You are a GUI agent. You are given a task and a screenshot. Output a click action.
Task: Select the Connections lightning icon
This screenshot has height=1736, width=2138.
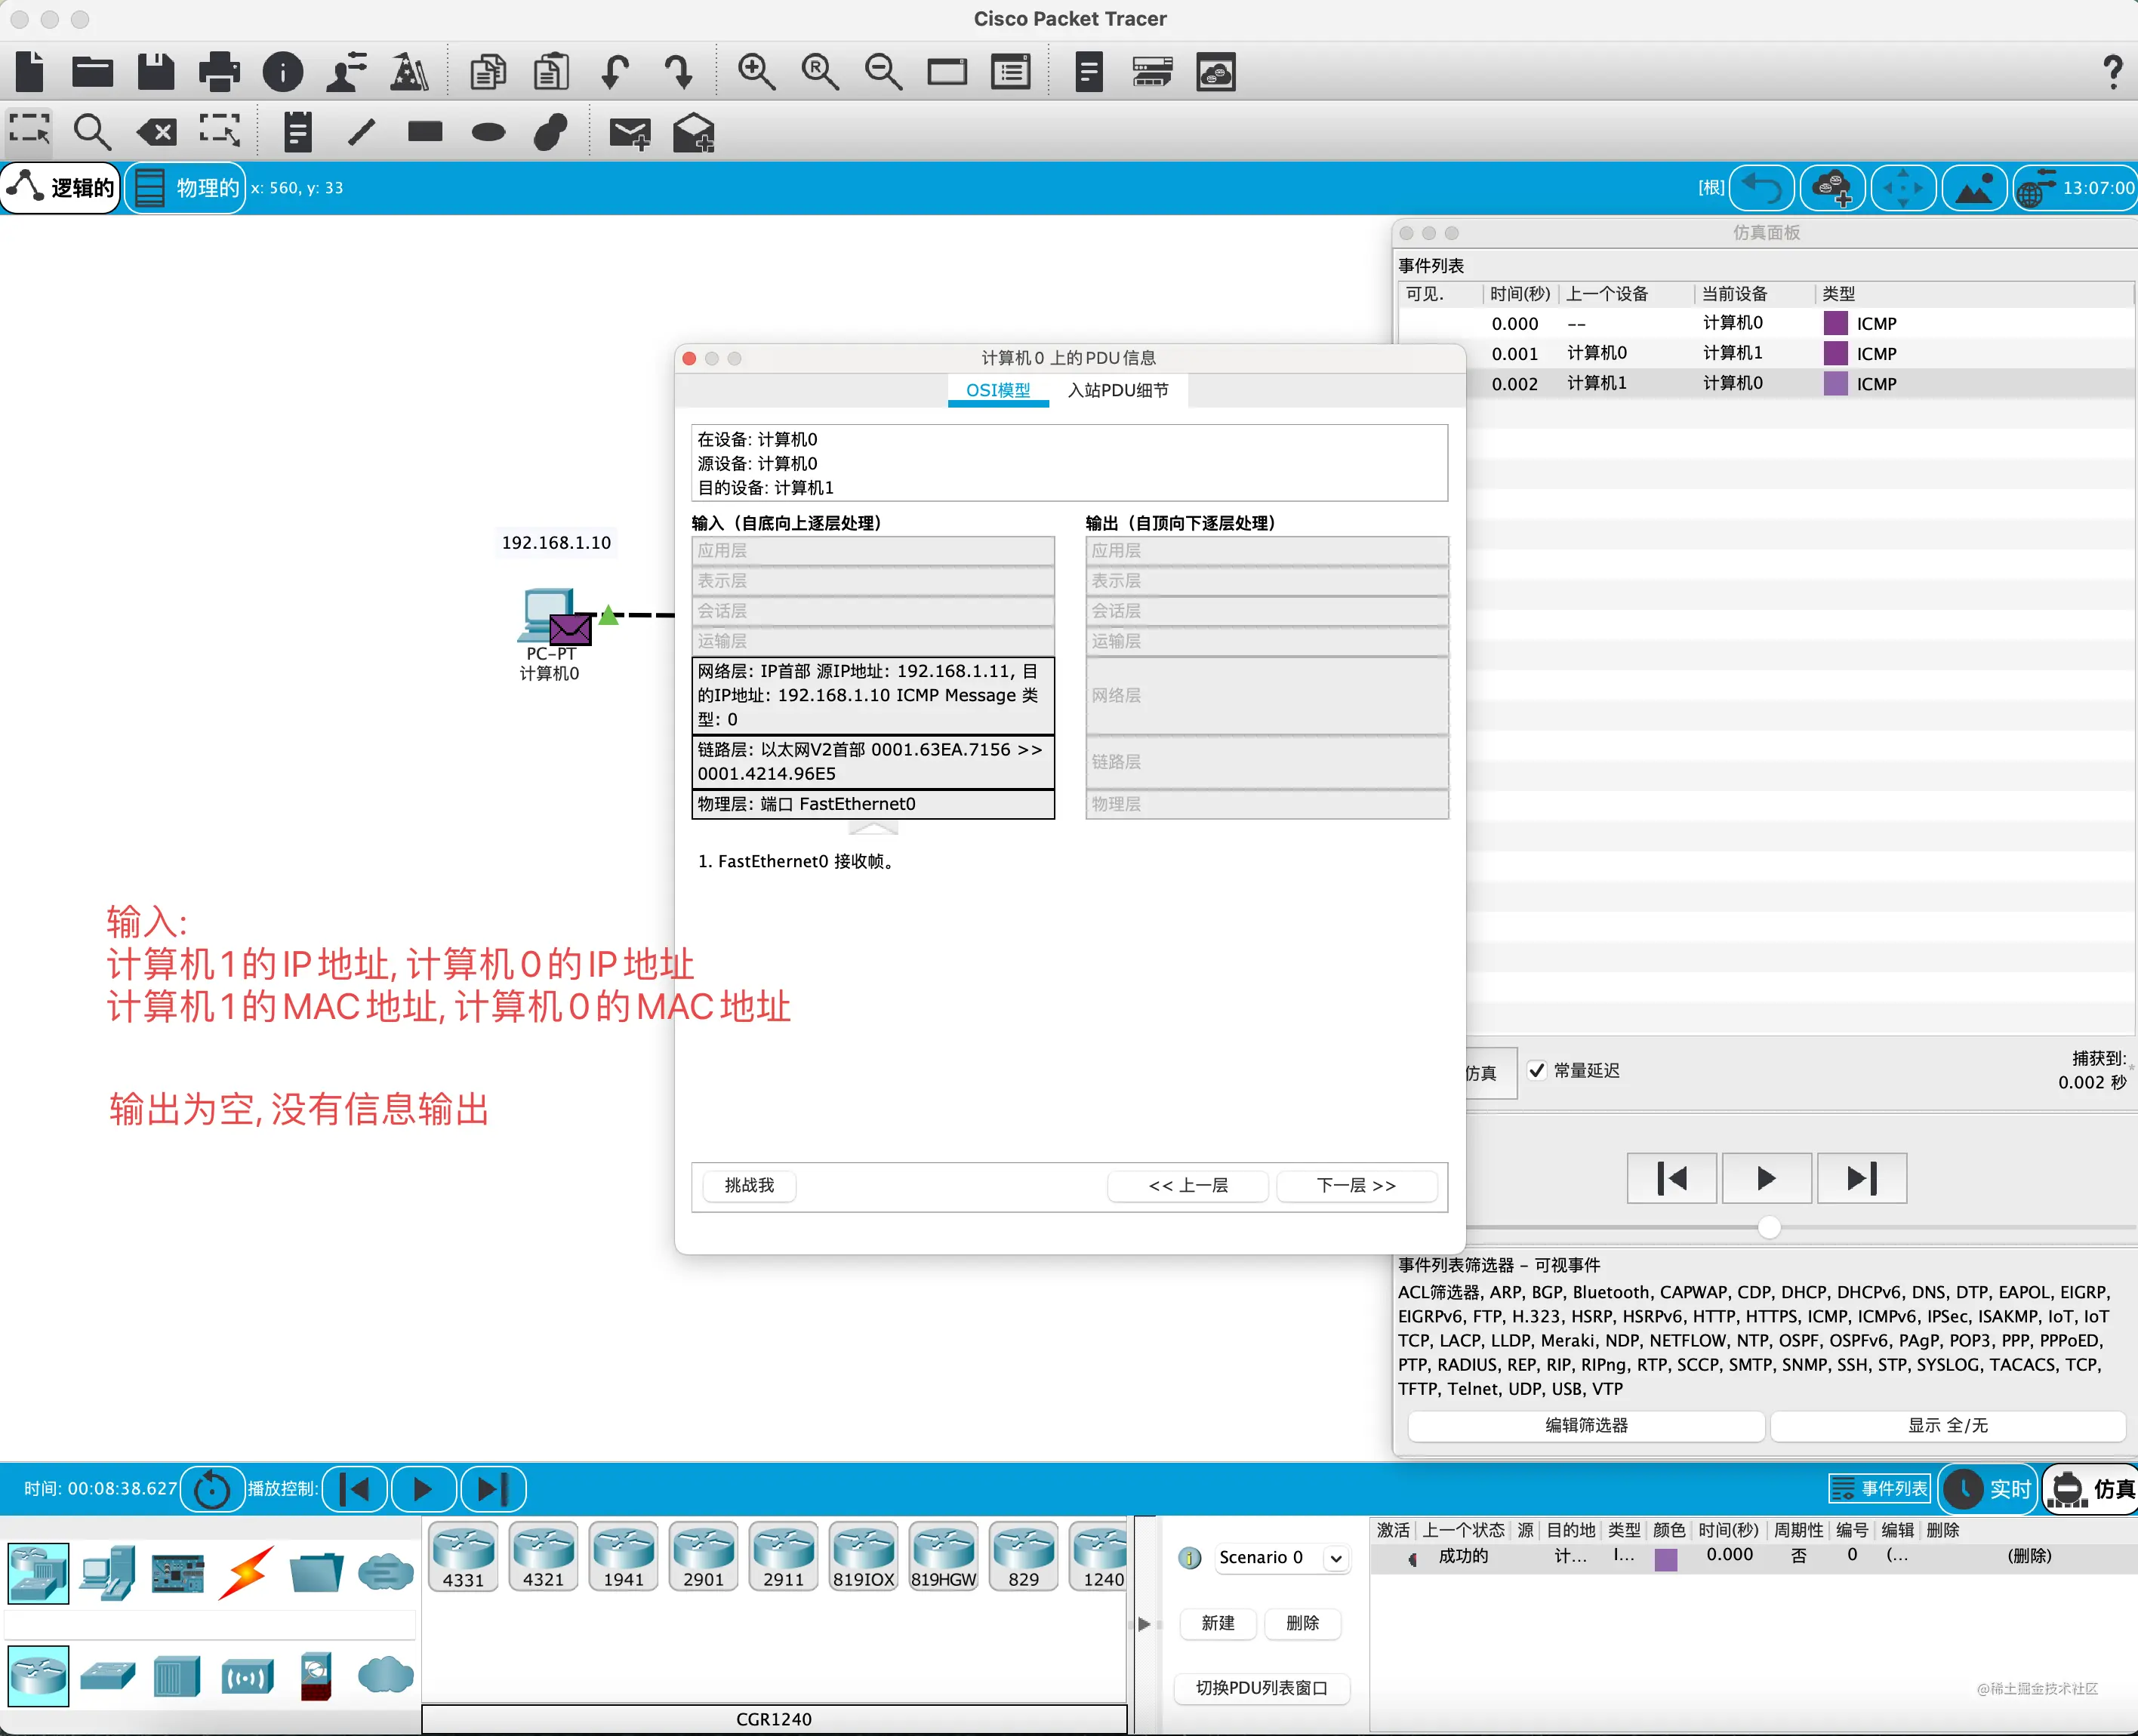[246, 1574]
